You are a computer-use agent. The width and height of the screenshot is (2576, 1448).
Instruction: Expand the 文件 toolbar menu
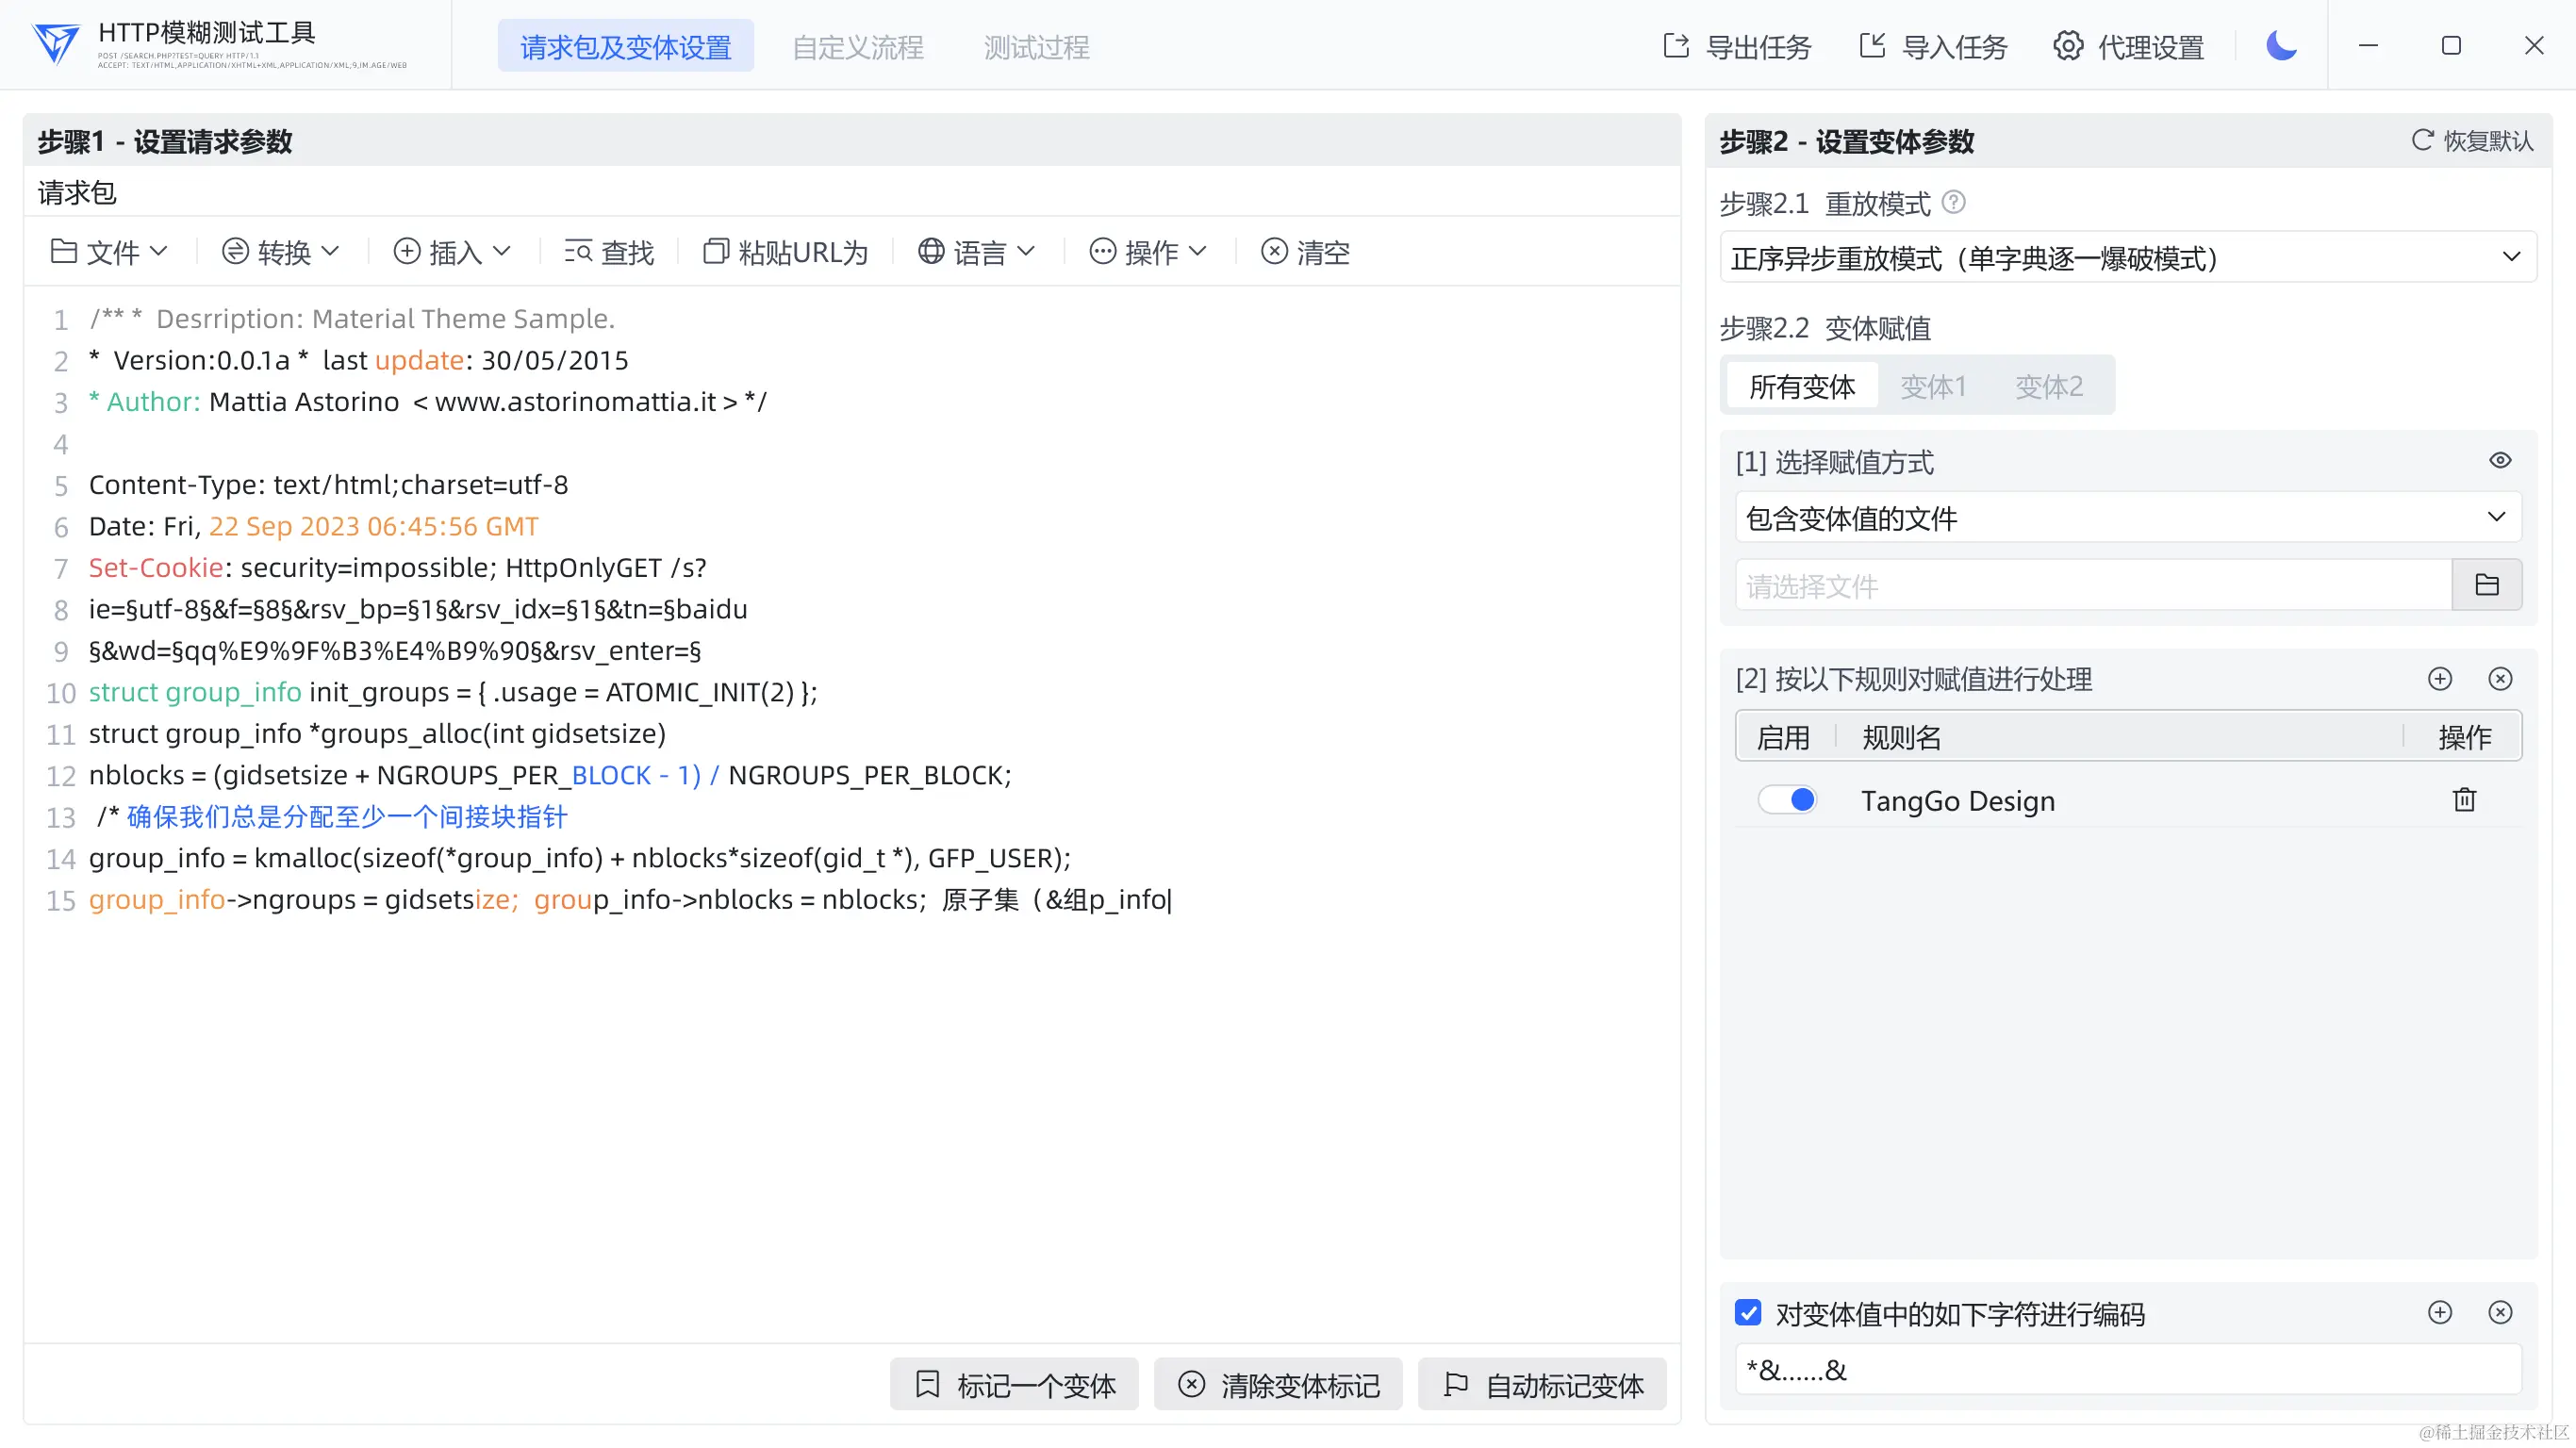point(110,252)
